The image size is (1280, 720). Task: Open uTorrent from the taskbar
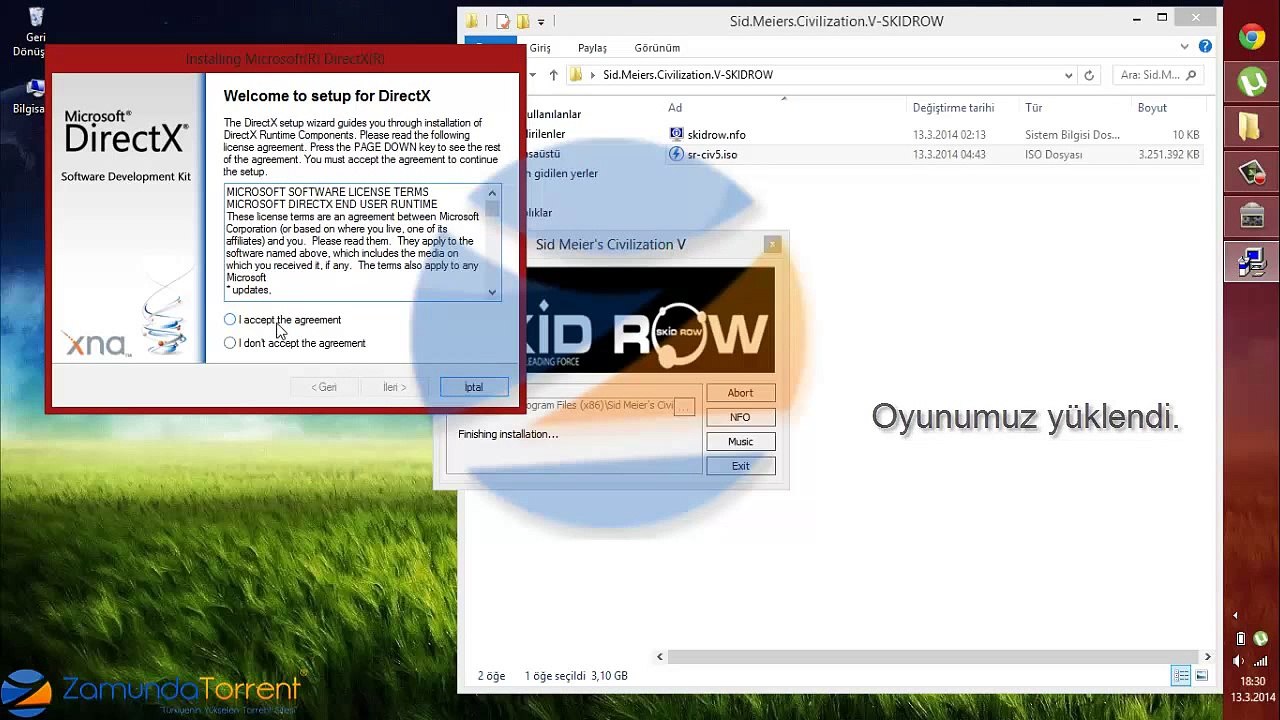click(1251, 82)
